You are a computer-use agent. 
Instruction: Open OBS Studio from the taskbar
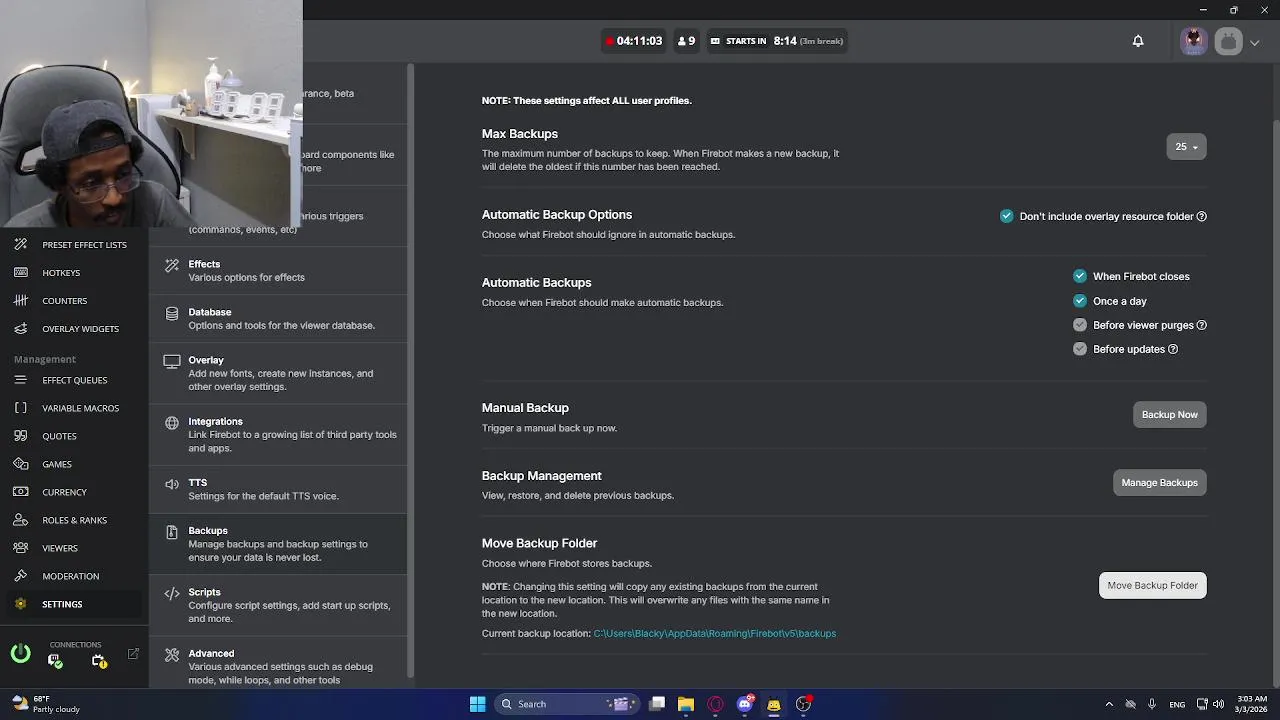click(803, 704)
